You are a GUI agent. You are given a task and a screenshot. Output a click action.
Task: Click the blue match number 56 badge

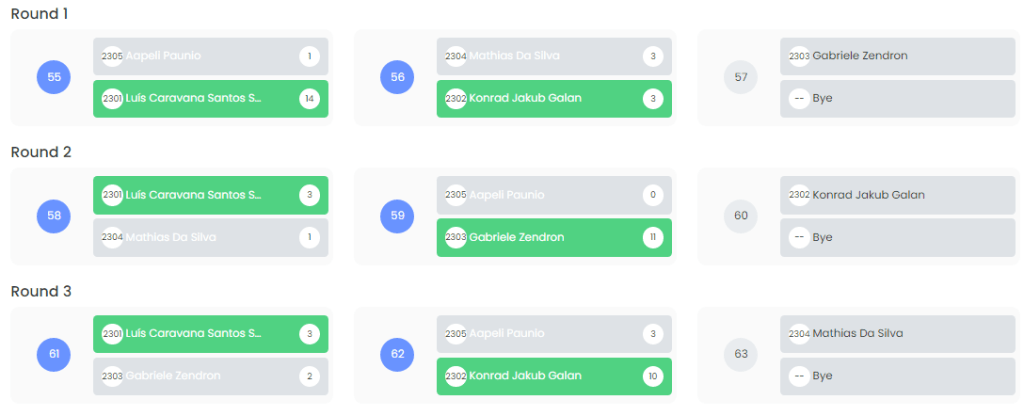click(398, 77)
